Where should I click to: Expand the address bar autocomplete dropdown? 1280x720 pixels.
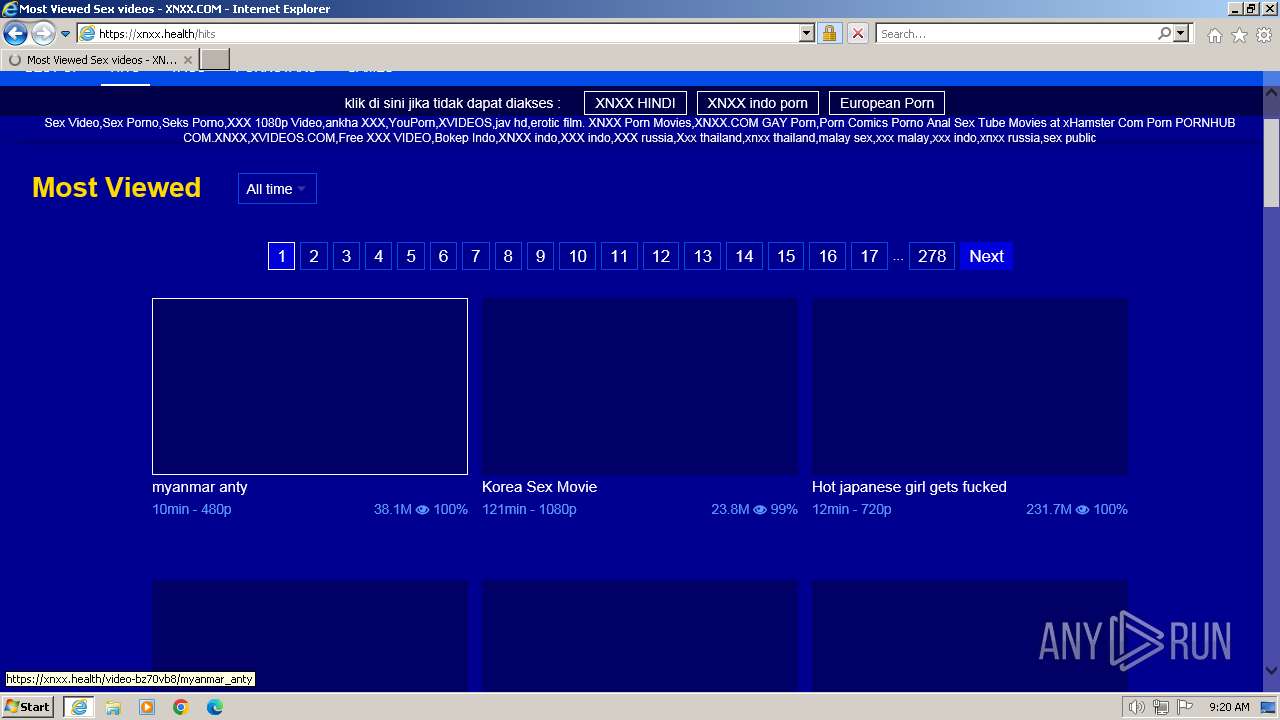click(807, 34)
